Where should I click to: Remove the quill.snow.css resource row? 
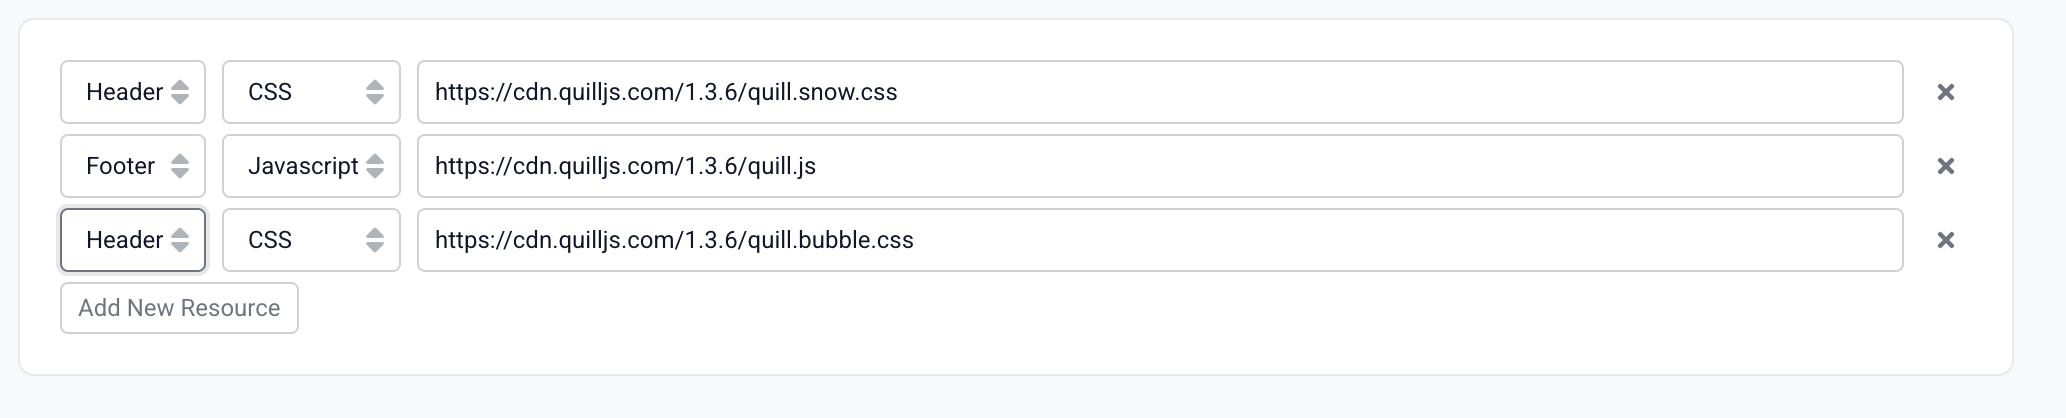coord(1945,92)
